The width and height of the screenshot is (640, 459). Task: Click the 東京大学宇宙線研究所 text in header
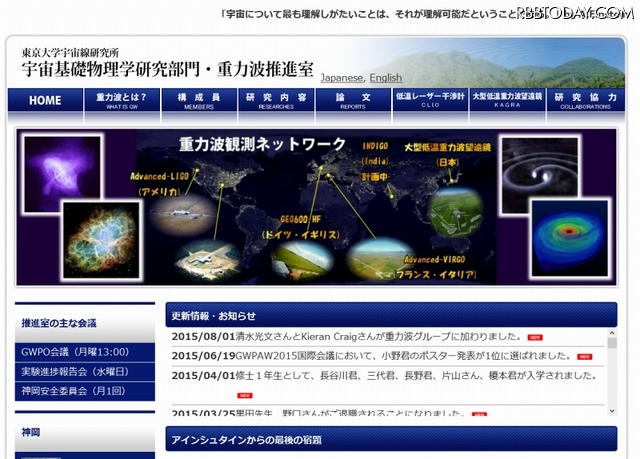point(70,52)
